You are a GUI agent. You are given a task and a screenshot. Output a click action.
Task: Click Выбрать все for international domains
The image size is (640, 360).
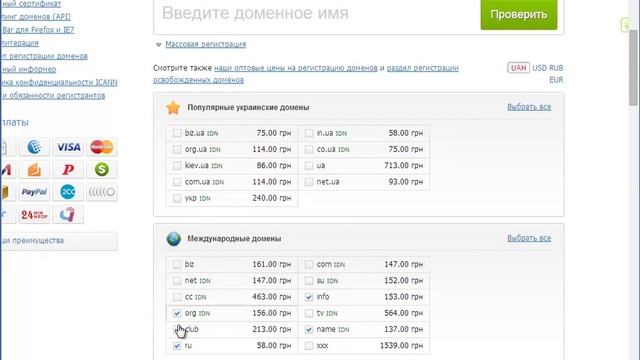[x=529, y=238]
